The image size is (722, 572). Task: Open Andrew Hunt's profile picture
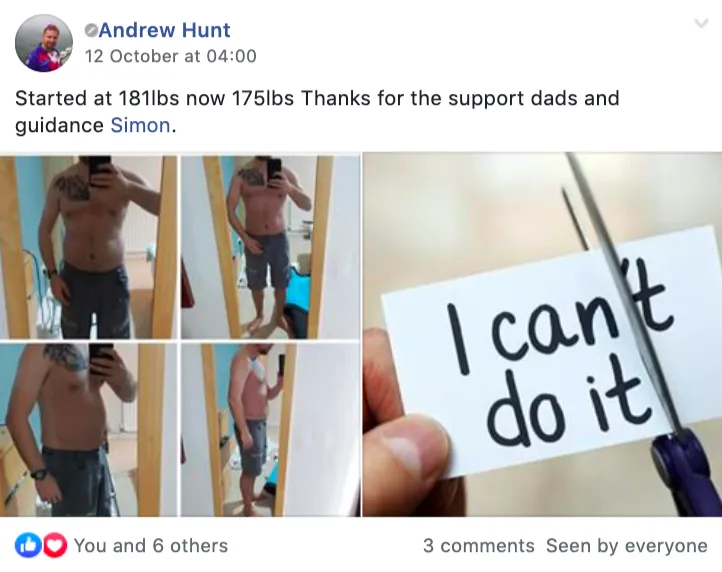coord(44,43)
